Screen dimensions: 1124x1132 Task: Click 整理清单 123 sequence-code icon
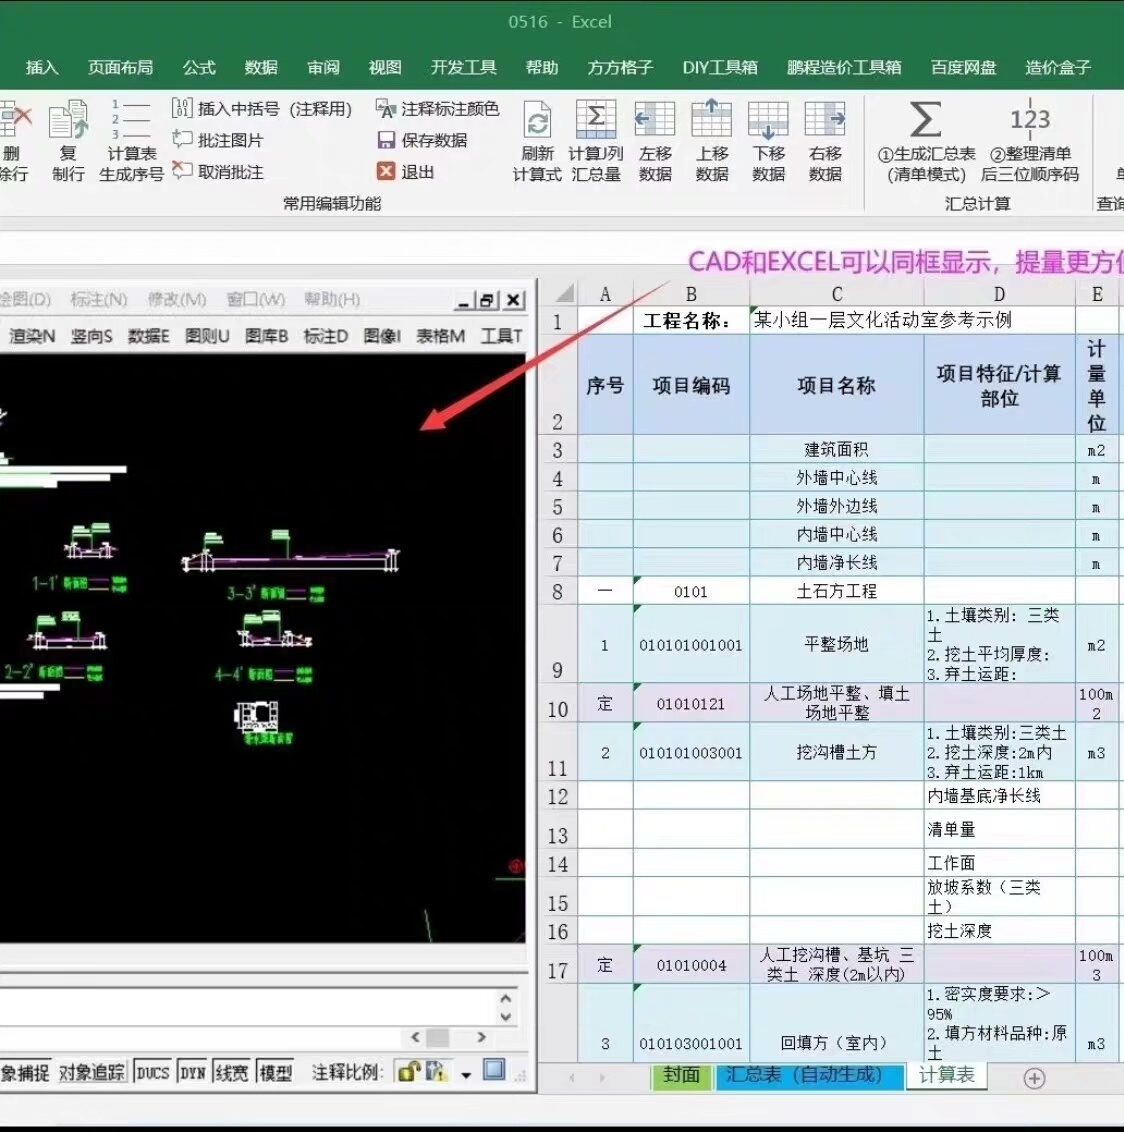point(1030,120)
